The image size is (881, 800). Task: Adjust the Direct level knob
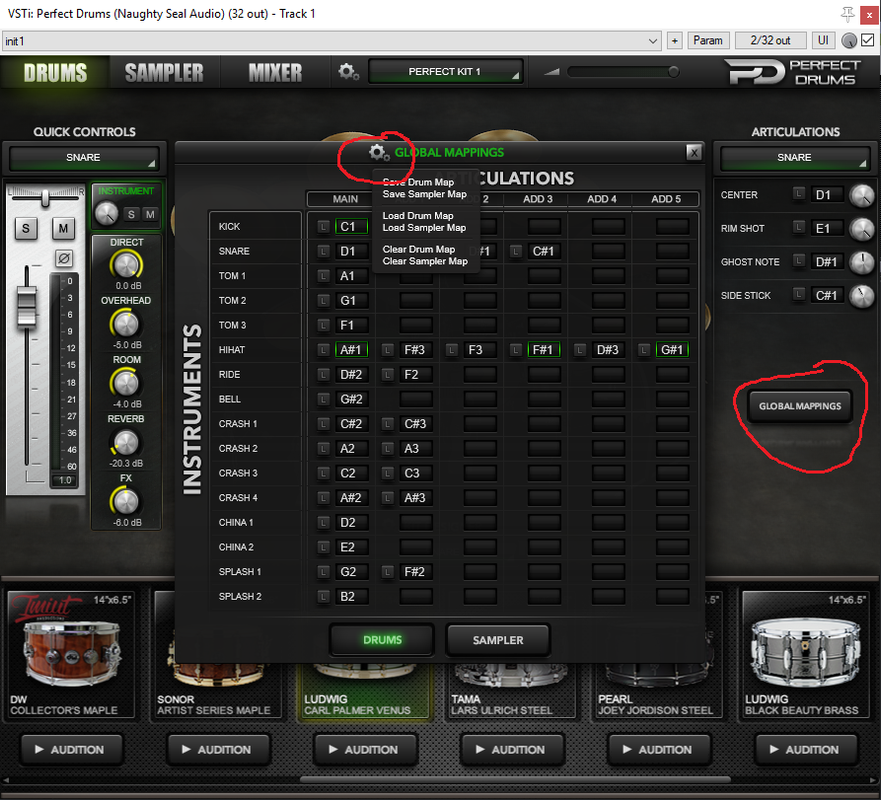pos(126,265)
